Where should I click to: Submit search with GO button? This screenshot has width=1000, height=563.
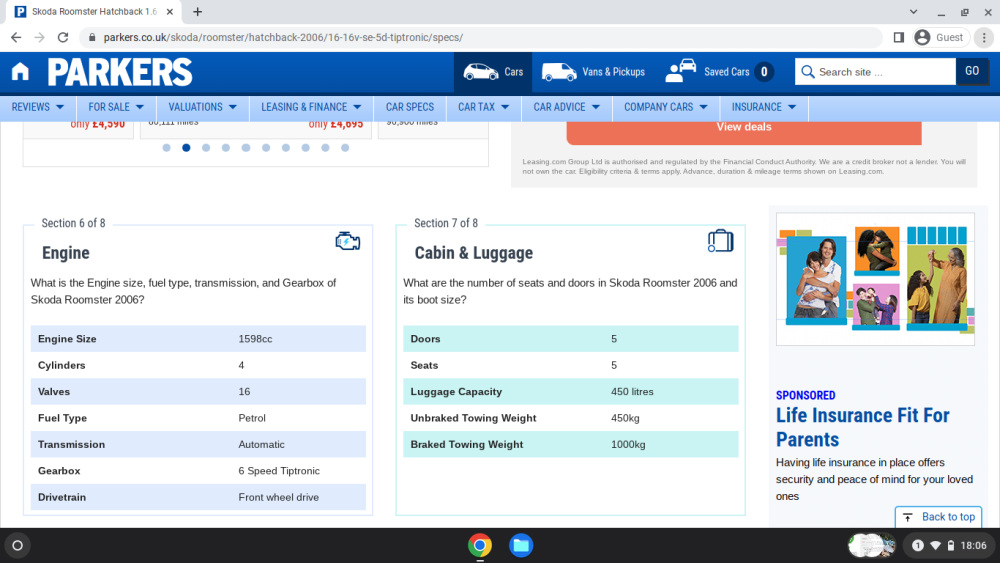tap(971, 71)
